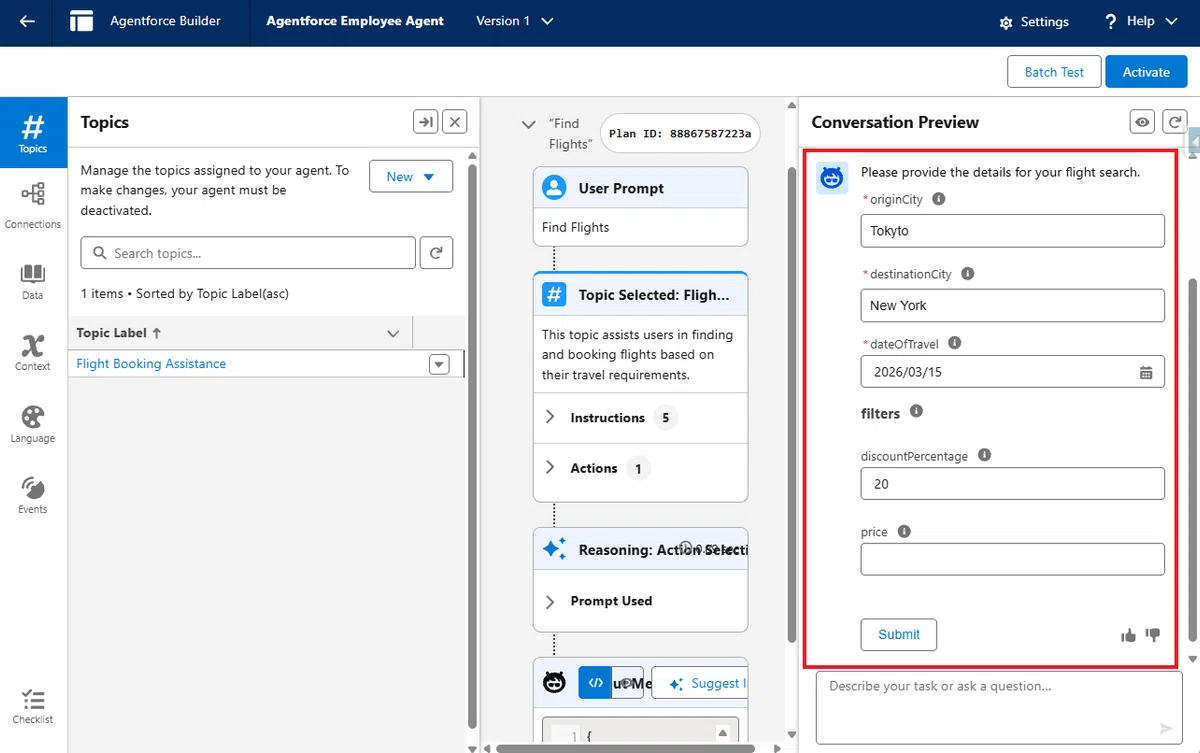Edit the originCity field with Tokyo
This screenshot has height=753, width=1200.
point(1012,230)
